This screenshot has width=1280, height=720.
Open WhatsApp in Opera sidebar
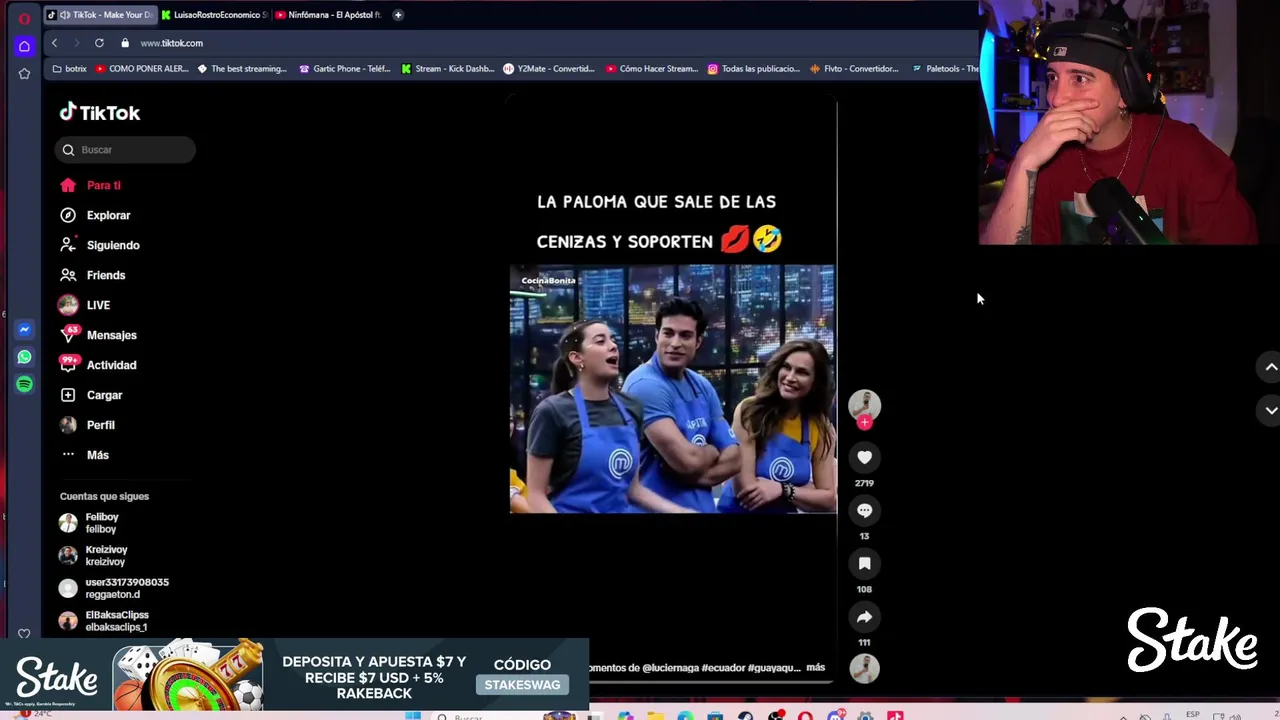tap(24, 357)
